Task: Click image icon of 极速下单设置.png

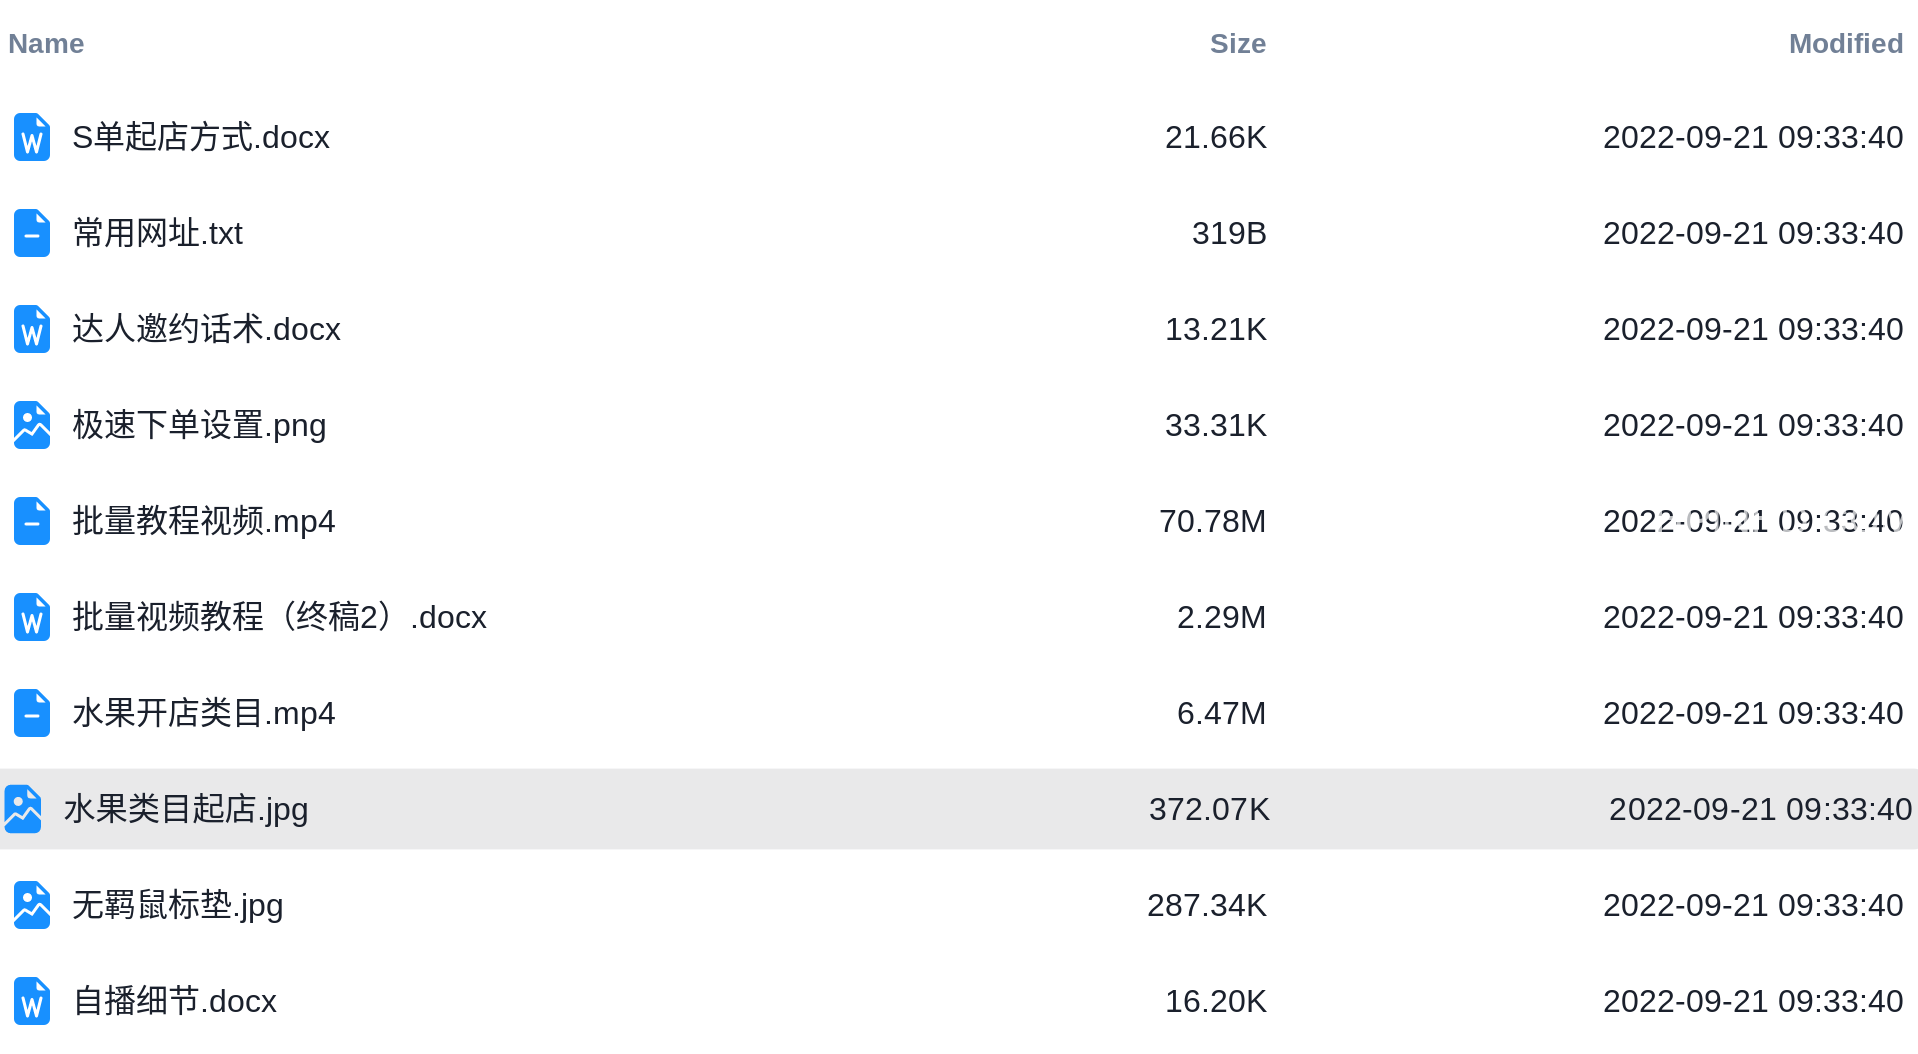Action: (x=32, y=425)
